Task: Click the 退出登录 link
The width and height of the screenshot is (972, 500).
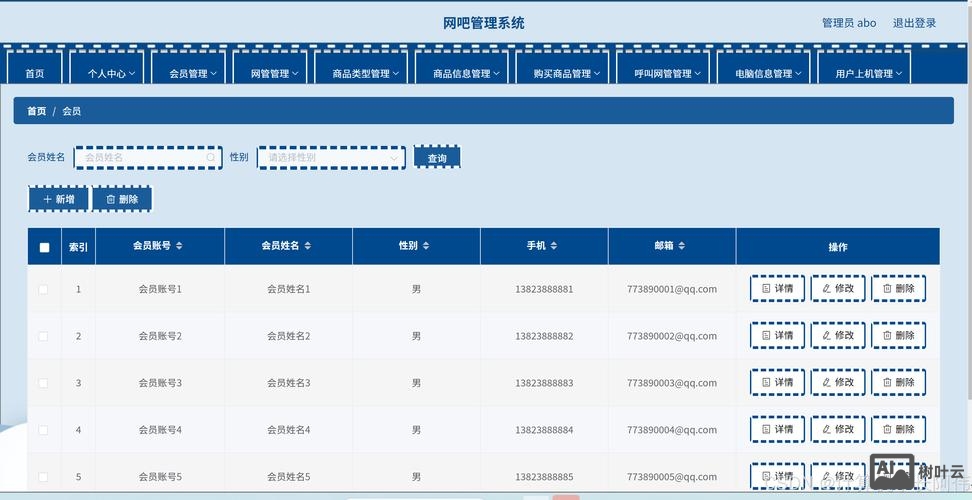Action: click(914, 23)
